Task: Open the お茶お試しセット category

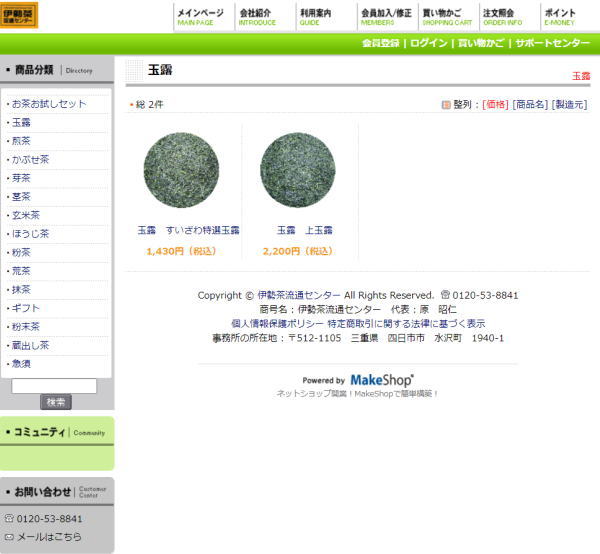Action: tap(48, 104)
